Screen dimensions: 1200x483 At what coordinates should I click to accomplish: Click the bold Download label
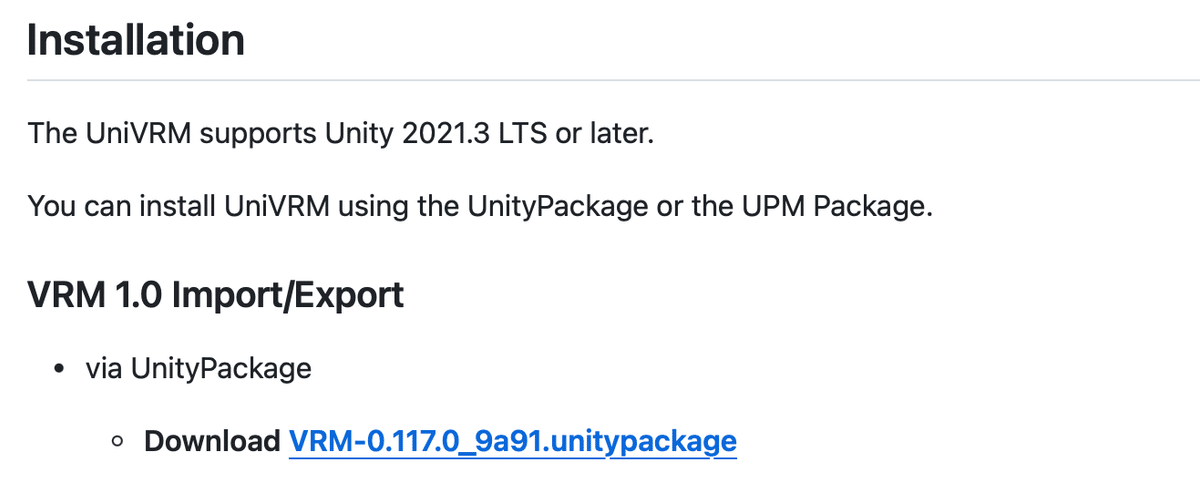(x=212, y=440)
